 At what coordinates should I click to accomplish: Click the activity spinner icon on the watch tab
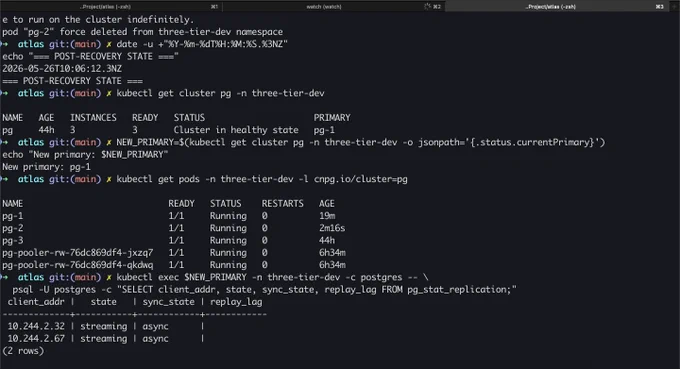[427, 7]
